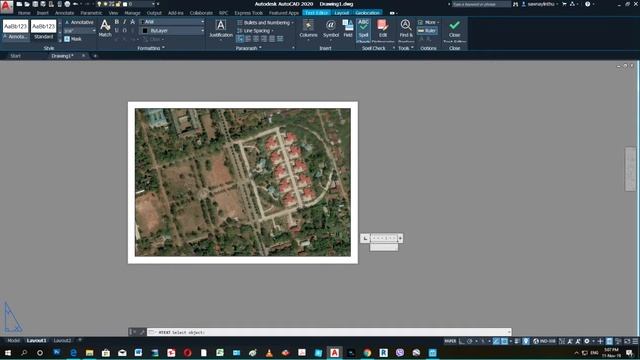Open the Express Tools ribbon tab
Image resolution: width=640 pixels, height=360 pixels.
coord(249,13)
